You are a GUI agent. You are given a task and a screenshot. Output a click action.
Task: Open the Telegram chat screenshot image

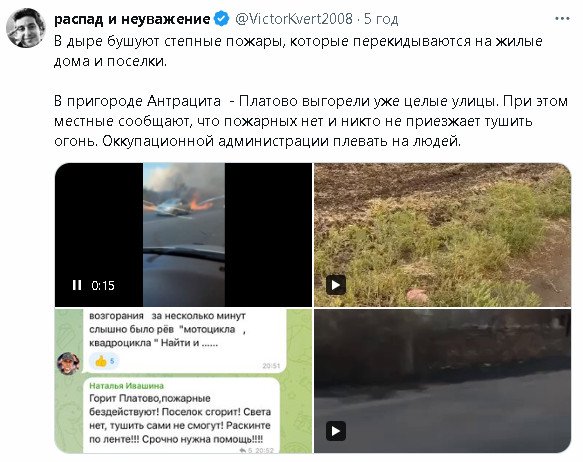point(183,381)
